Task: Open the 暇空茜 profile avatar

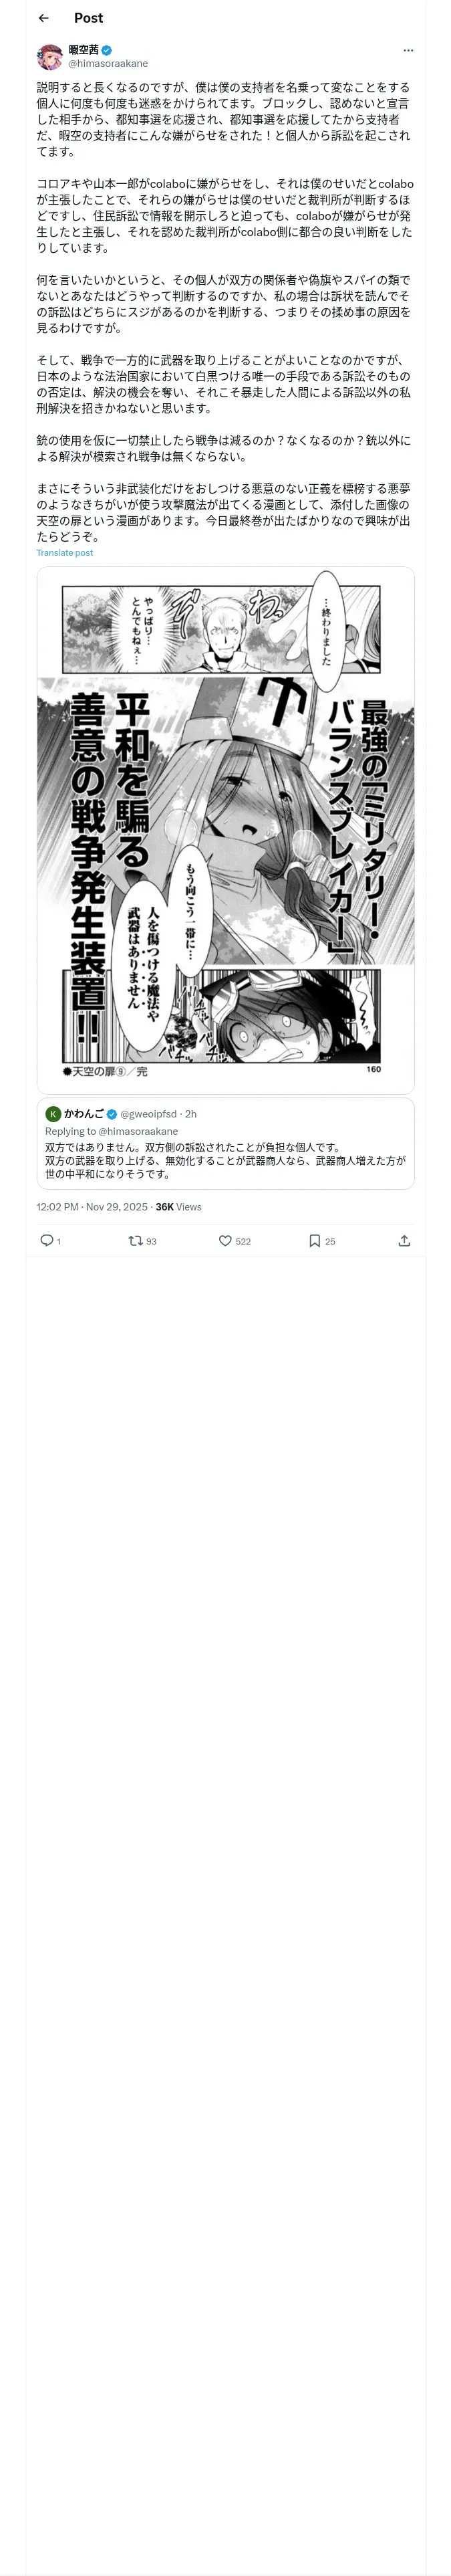Action: [49, 57]
